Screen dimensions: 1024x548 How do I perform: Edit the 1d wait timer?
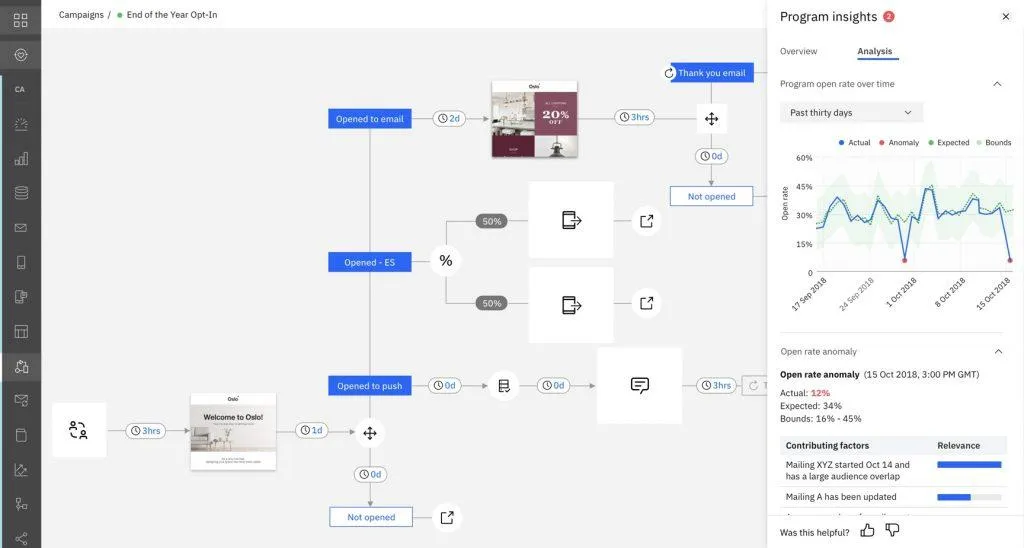(x=312, y=430)
